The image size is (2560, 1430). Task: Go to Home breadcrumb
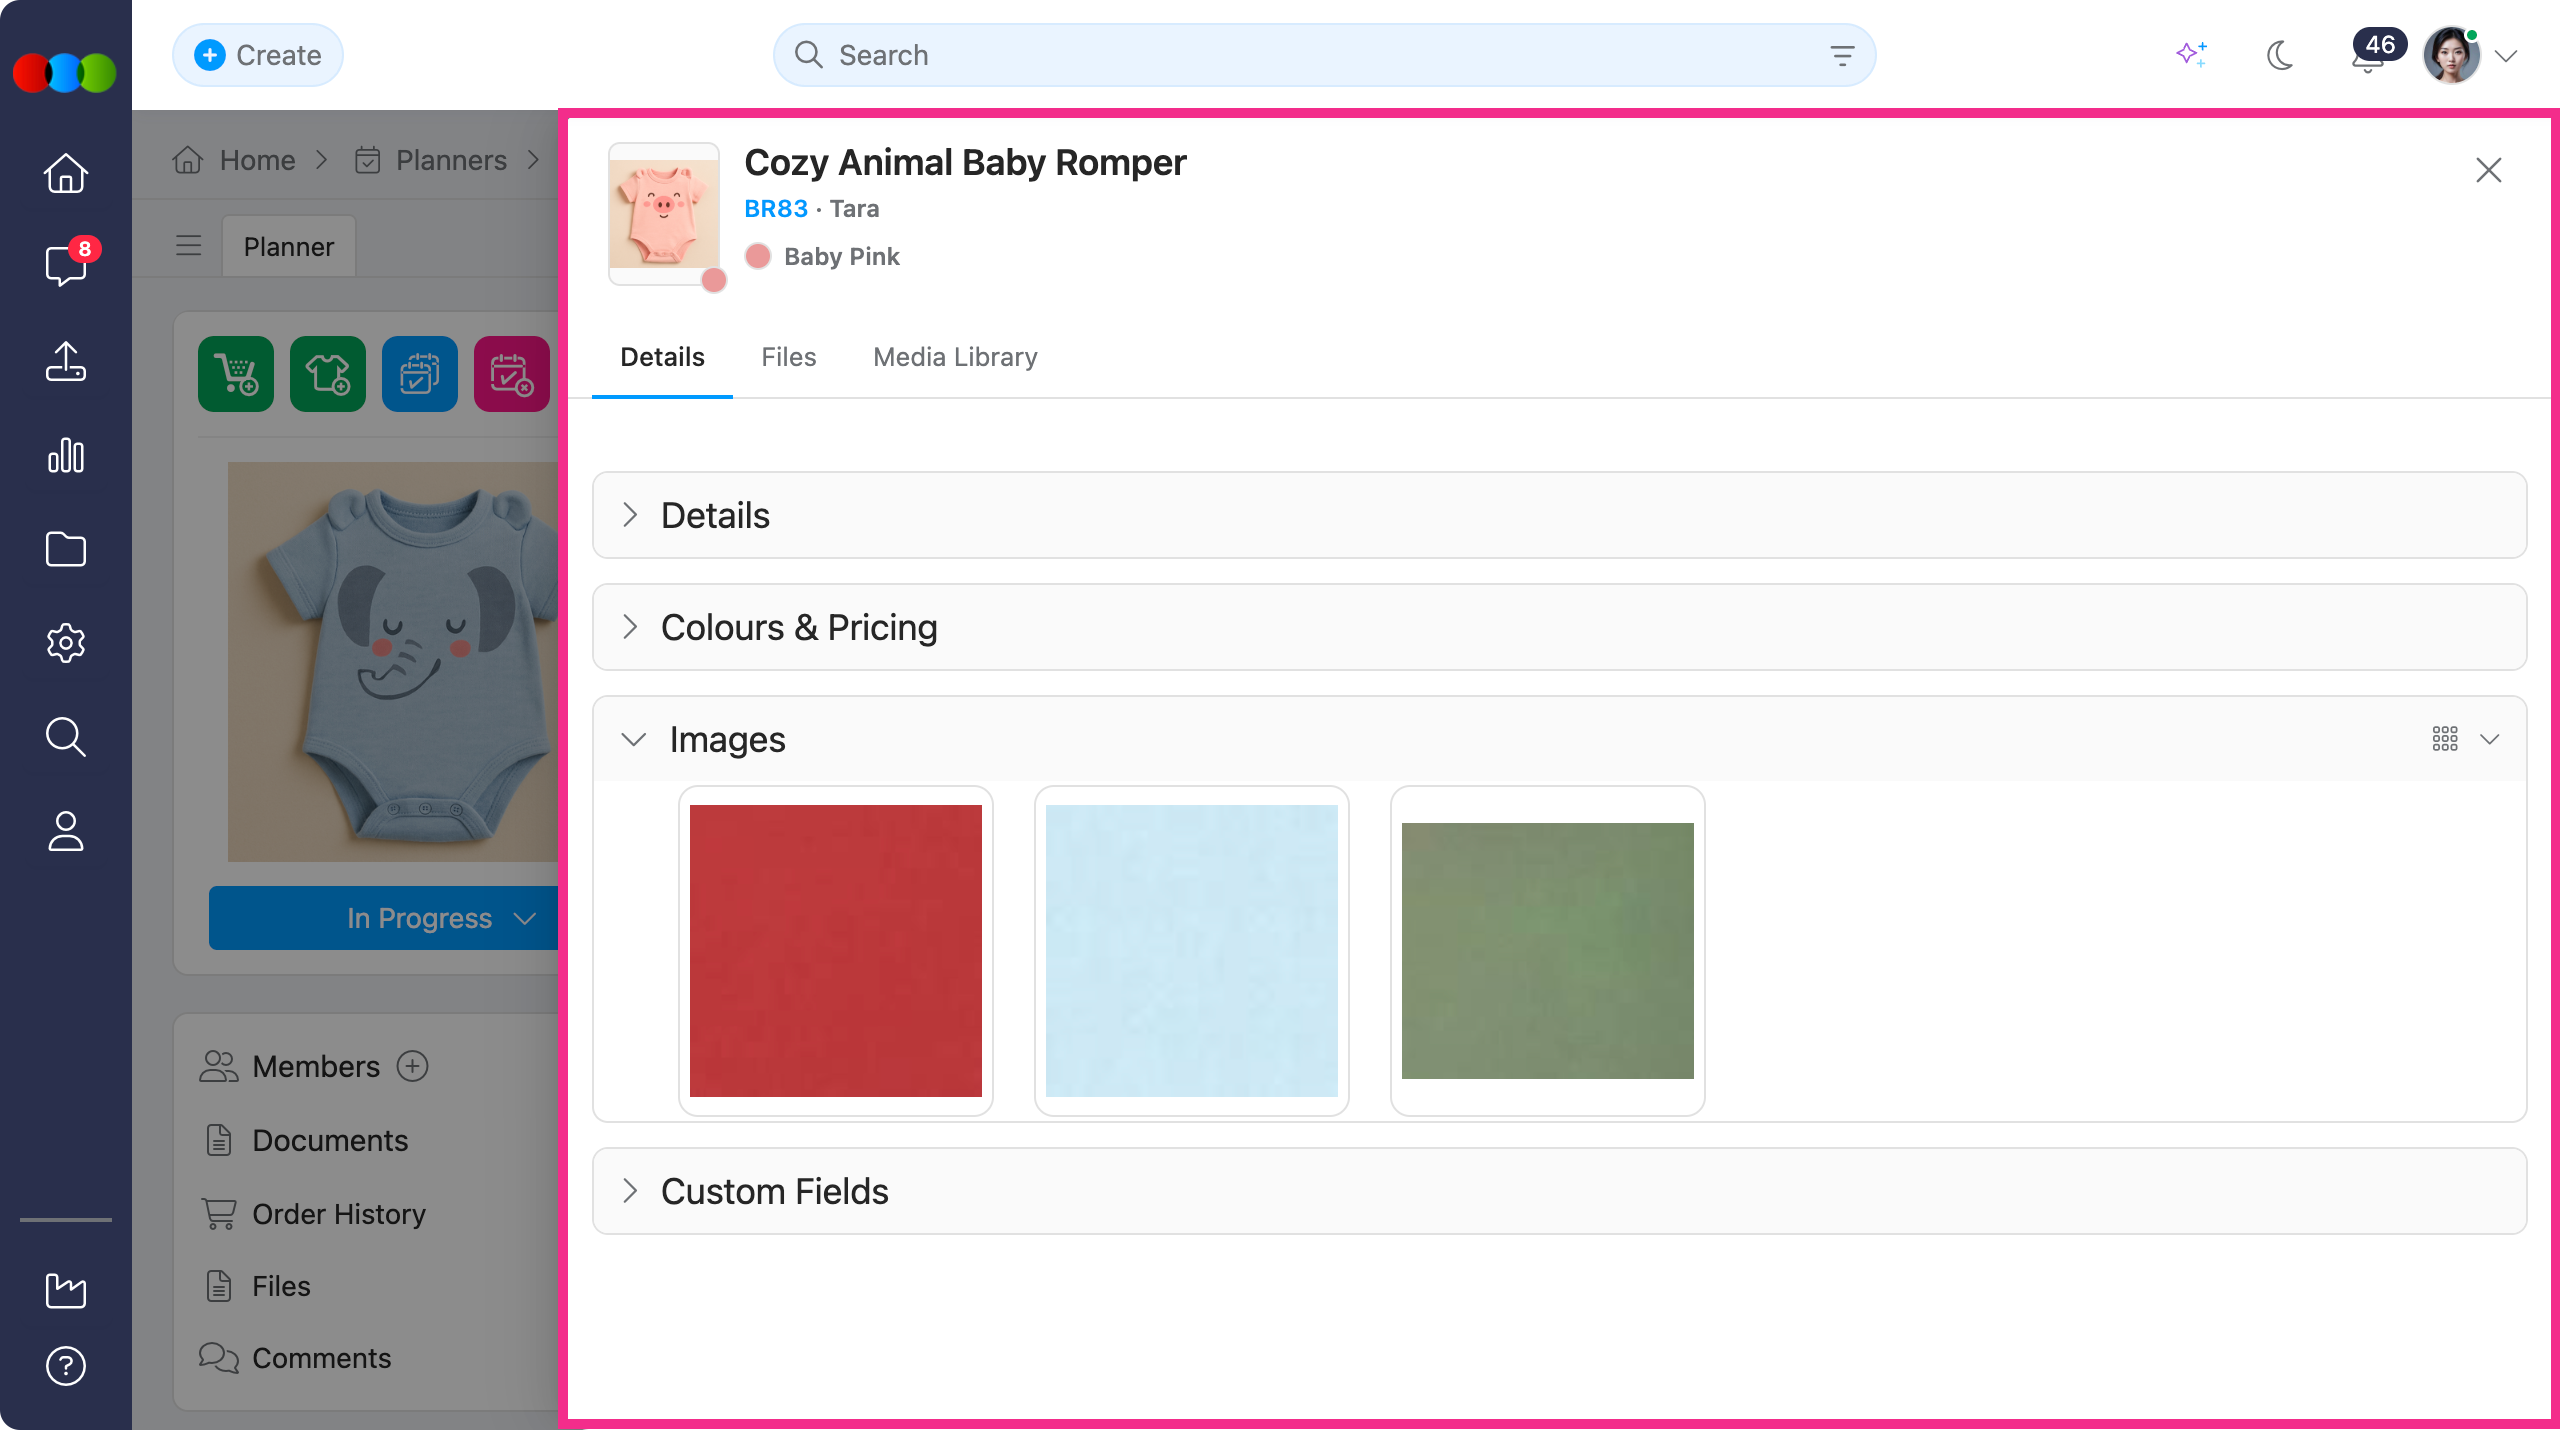click(257, 160)
